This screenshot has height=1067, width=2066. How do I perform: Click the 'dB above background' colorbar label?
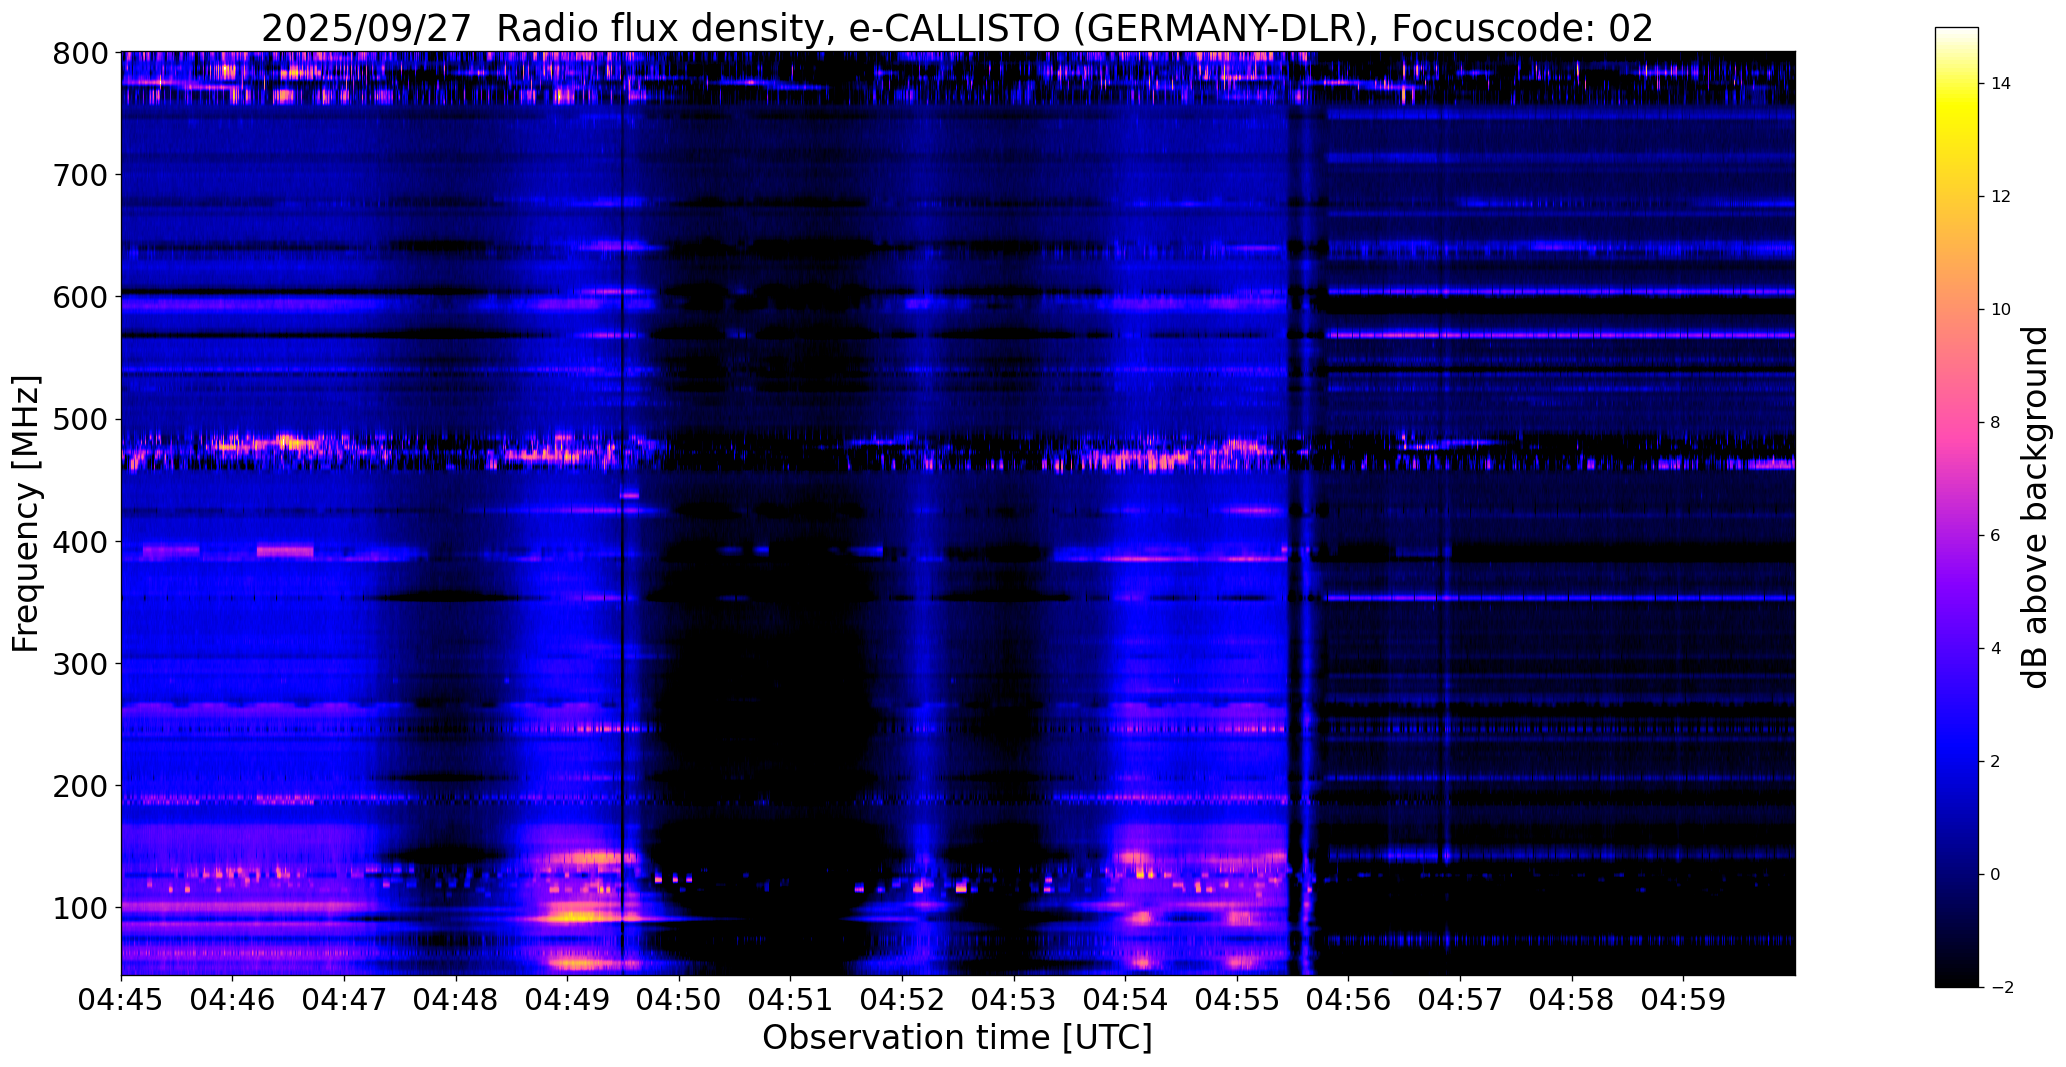(x=2036, y=507)
